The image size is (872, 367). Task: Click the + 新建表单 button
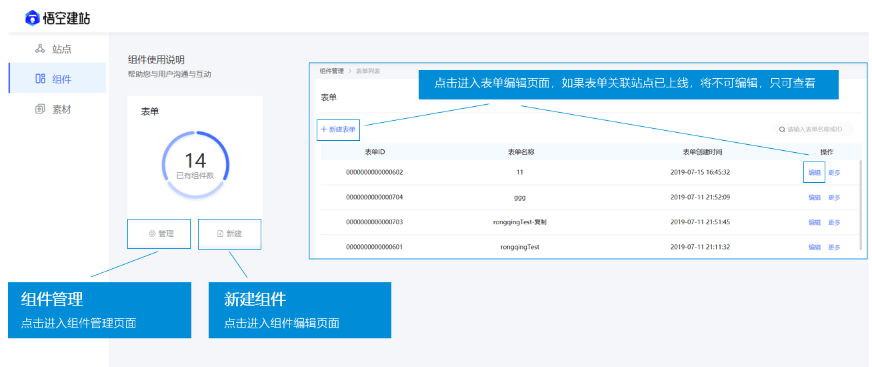point(338,130)
